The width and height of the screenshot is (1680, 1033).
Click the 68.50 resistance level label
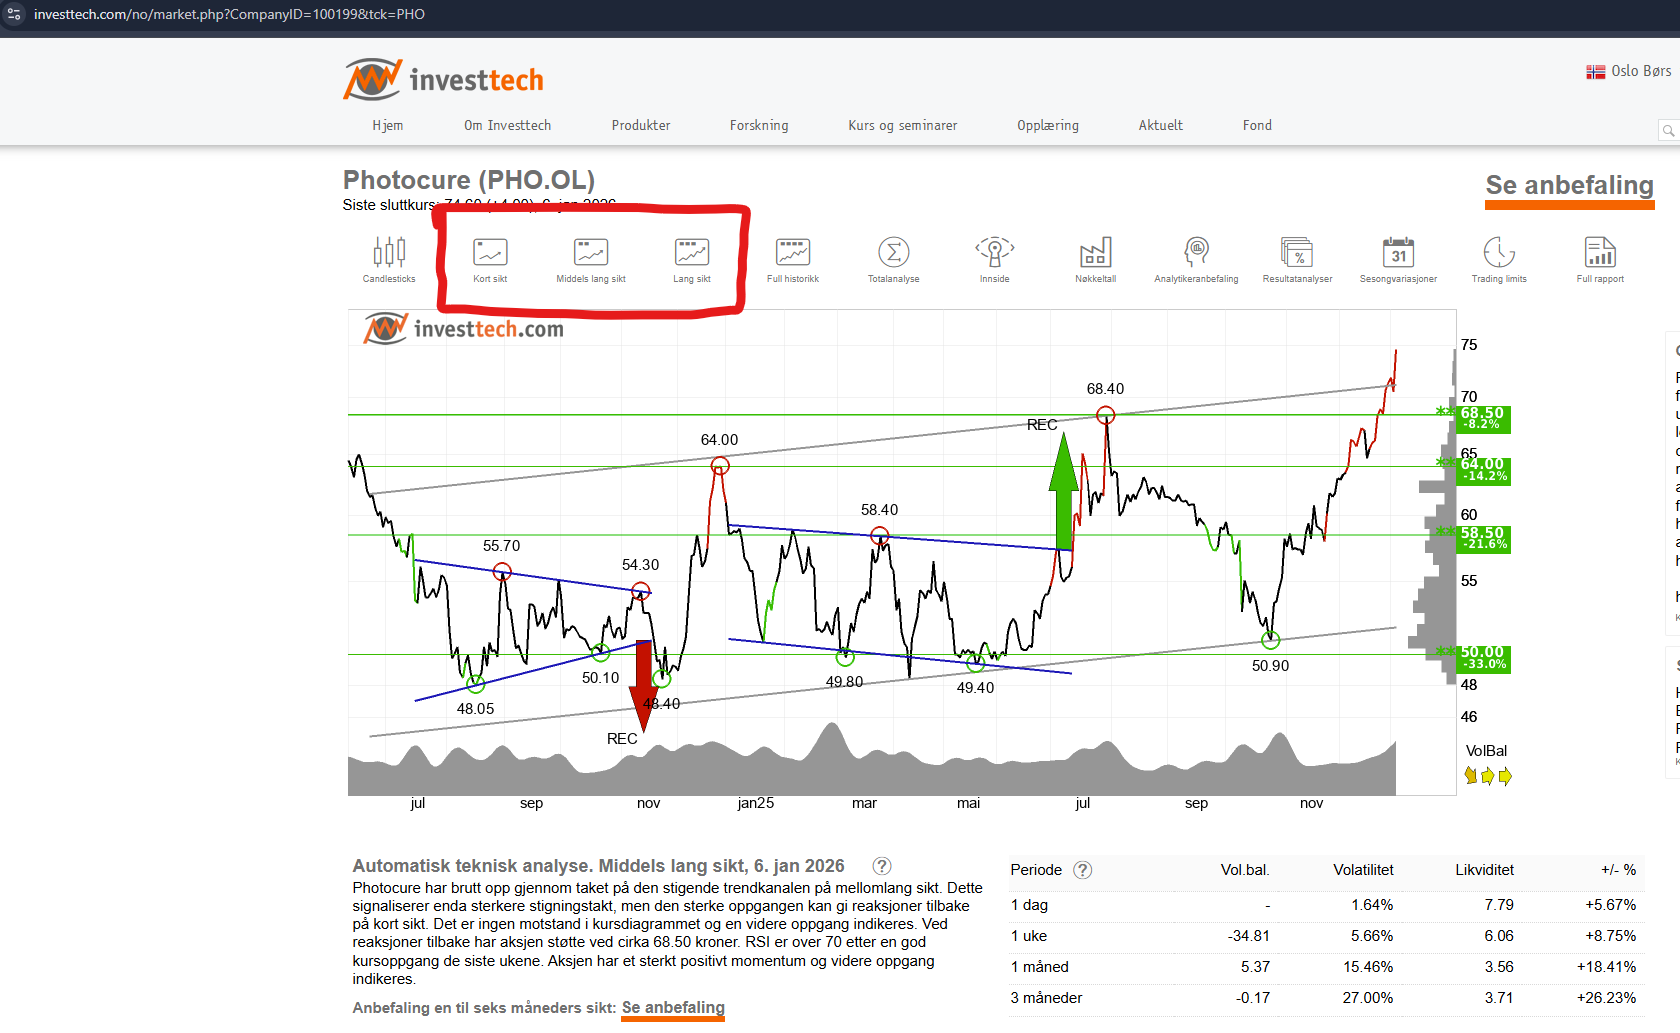1483,418
